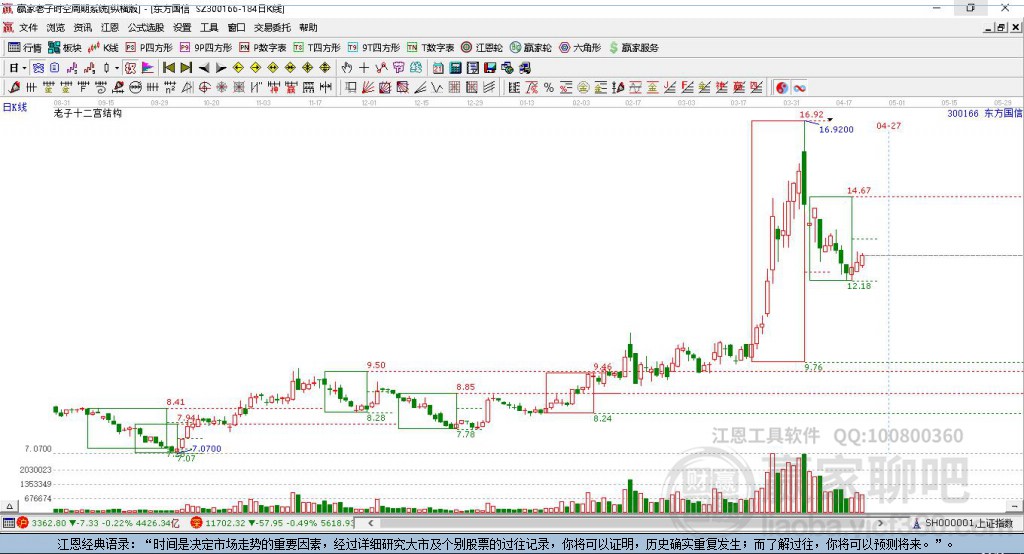Select the red crosshair target tool
This screenshot has height=554, width=1024.
tap(204, 88)
